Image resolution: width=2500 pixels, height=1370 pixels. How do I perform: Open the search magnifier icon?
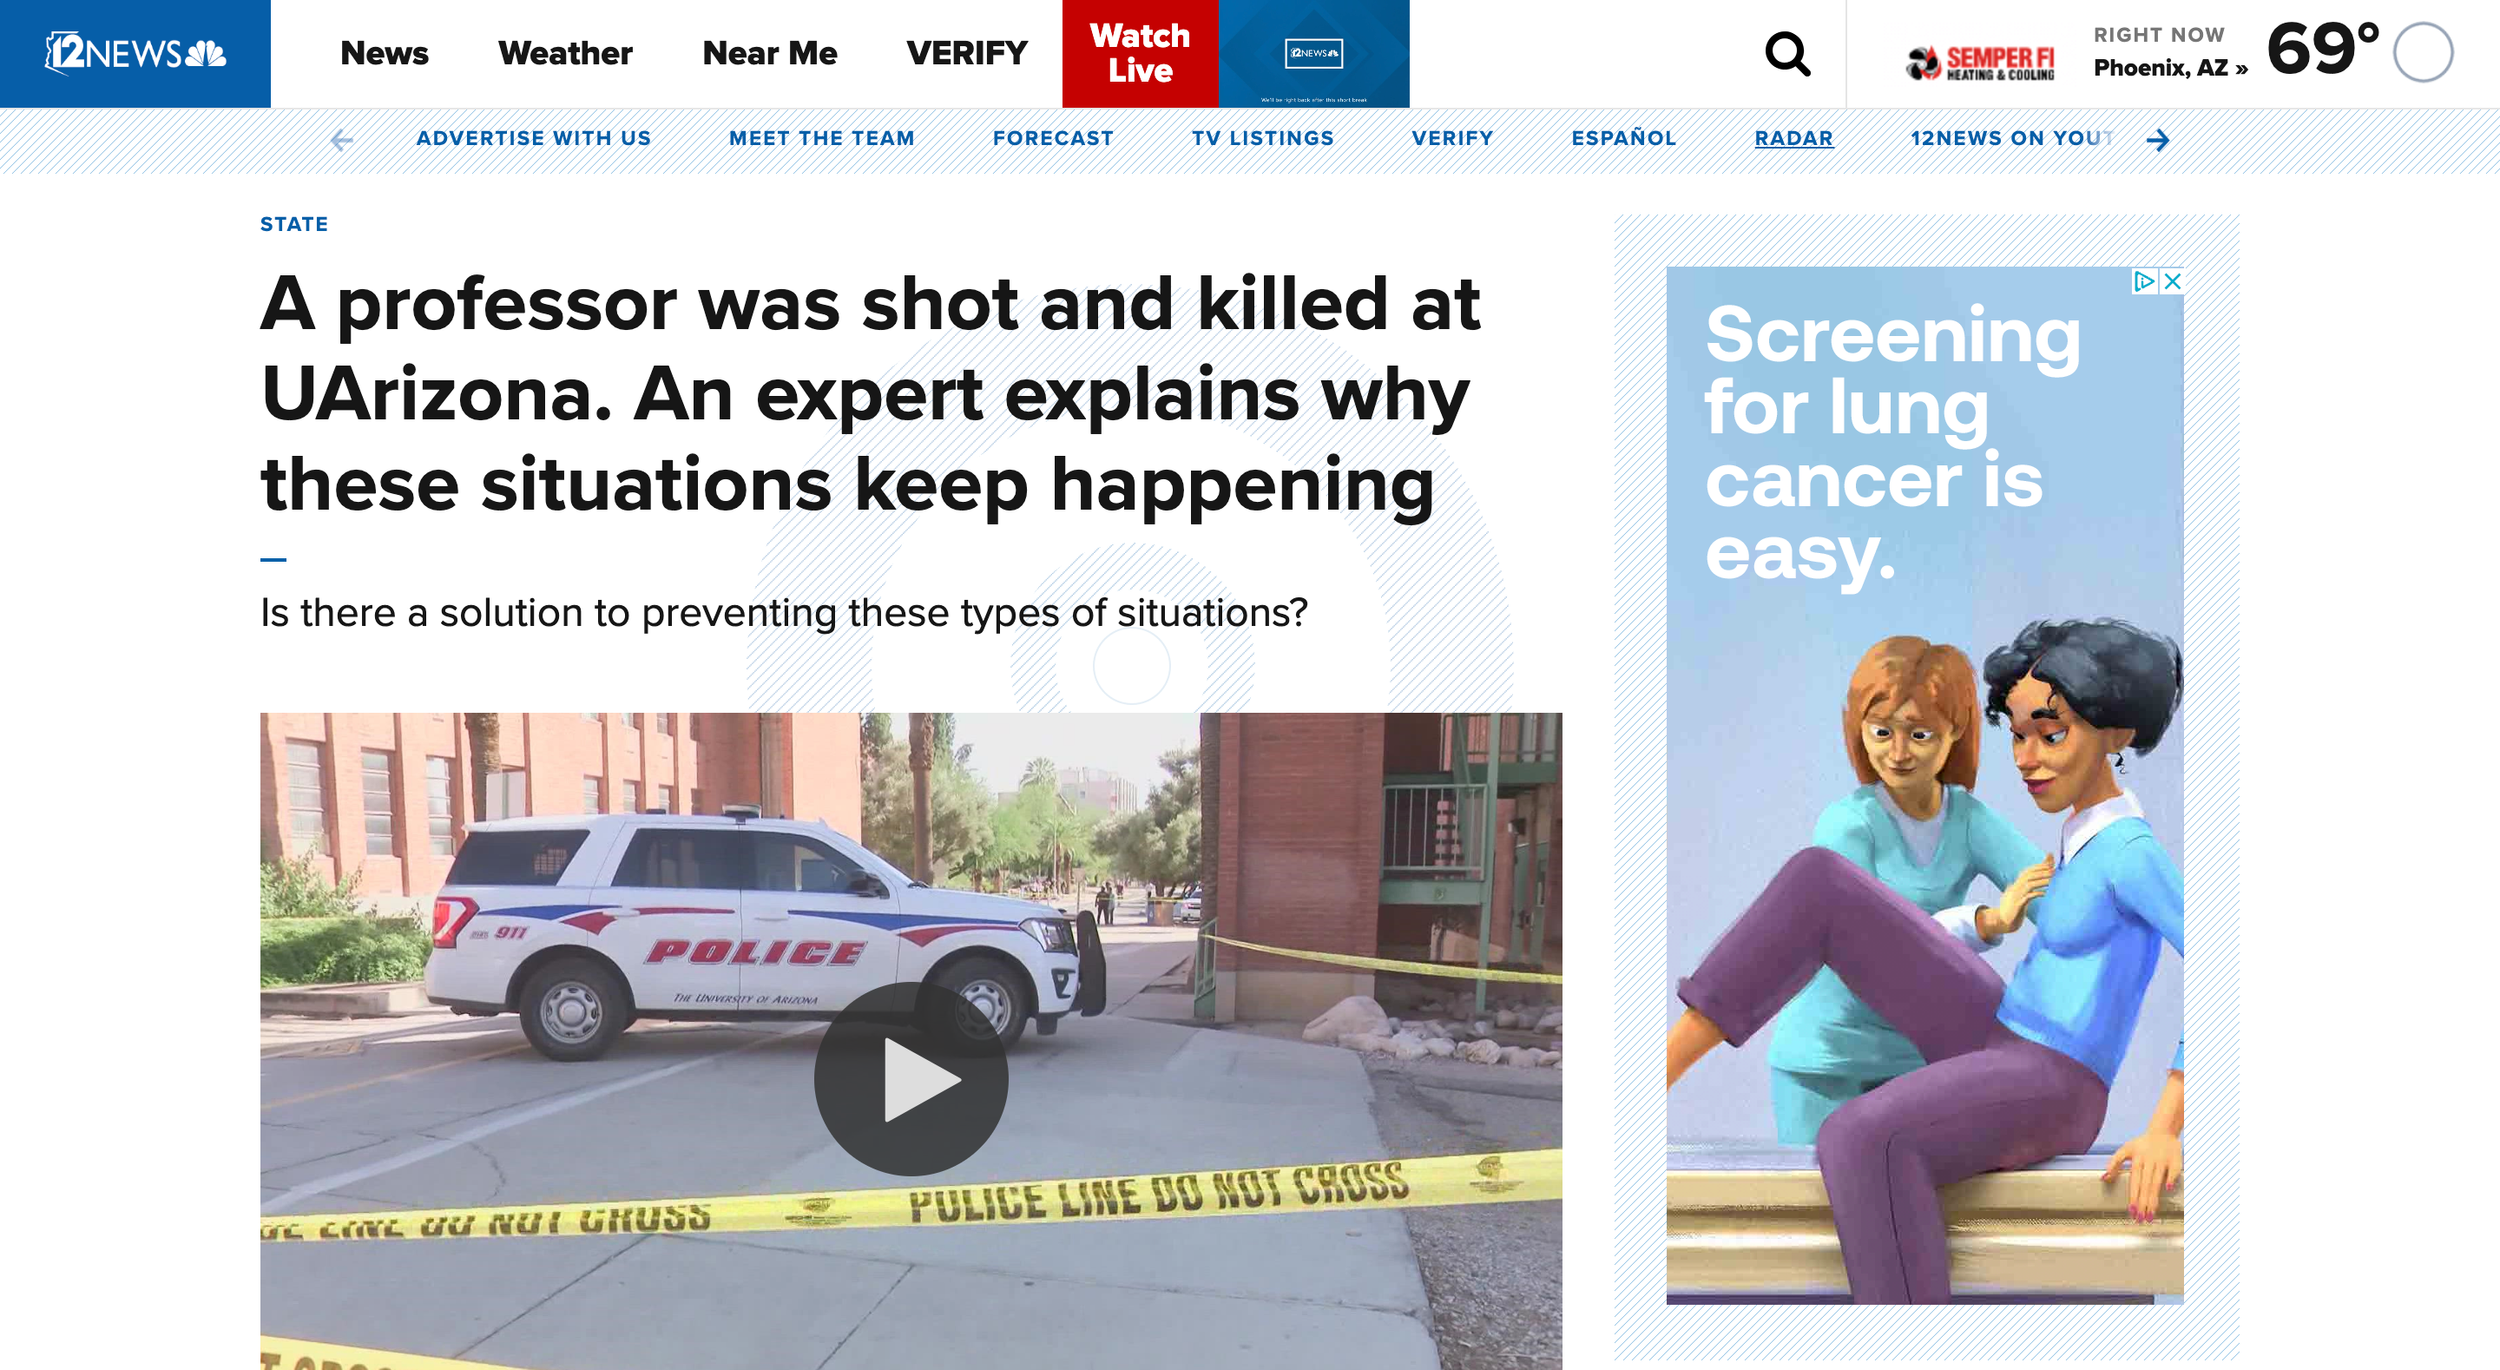pyautogui.click(x=1787, y=54)
